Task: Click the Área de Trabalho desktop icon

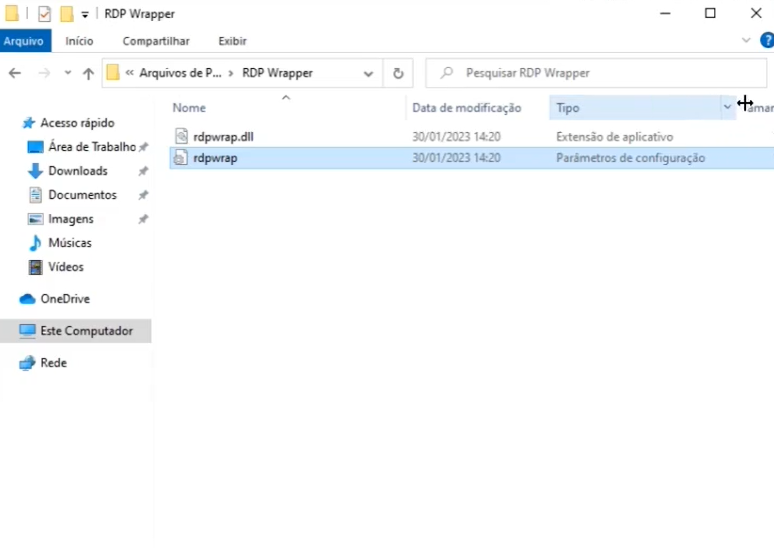Action: point(35,147)
